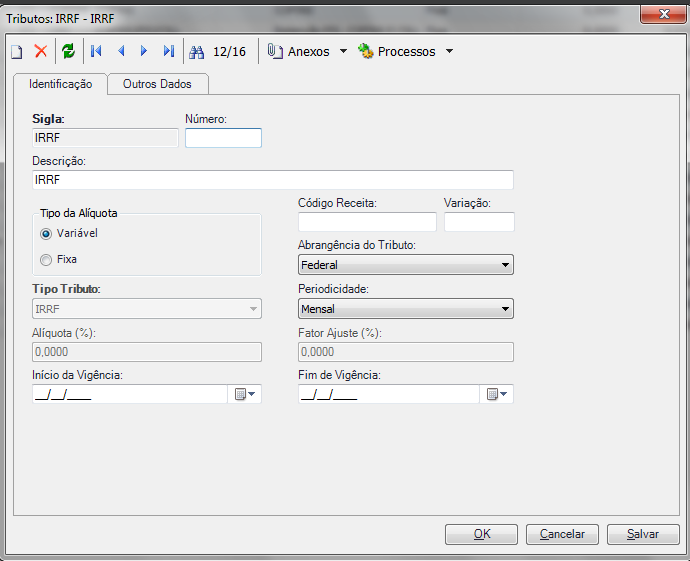This screenshot has height=561, width=690.
Task: Expand the Anexos dropdown arrow
Action: (x=343, y=51)
